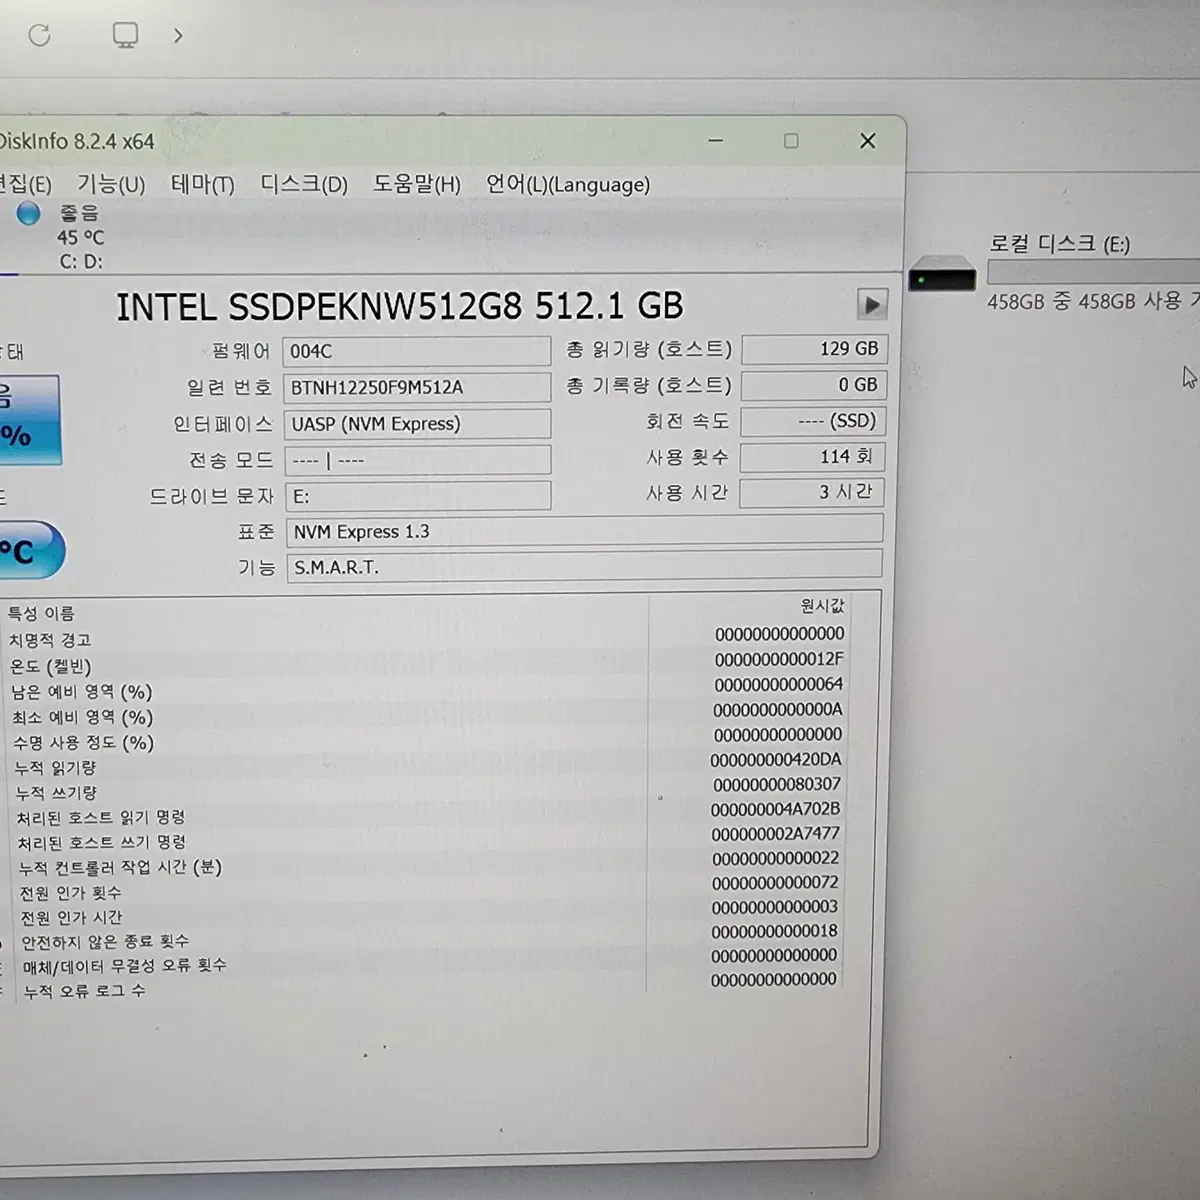Screen dimensions: 1200x1200
Task: Click rotation speed value ---- (SSD)
Action: 813,421
